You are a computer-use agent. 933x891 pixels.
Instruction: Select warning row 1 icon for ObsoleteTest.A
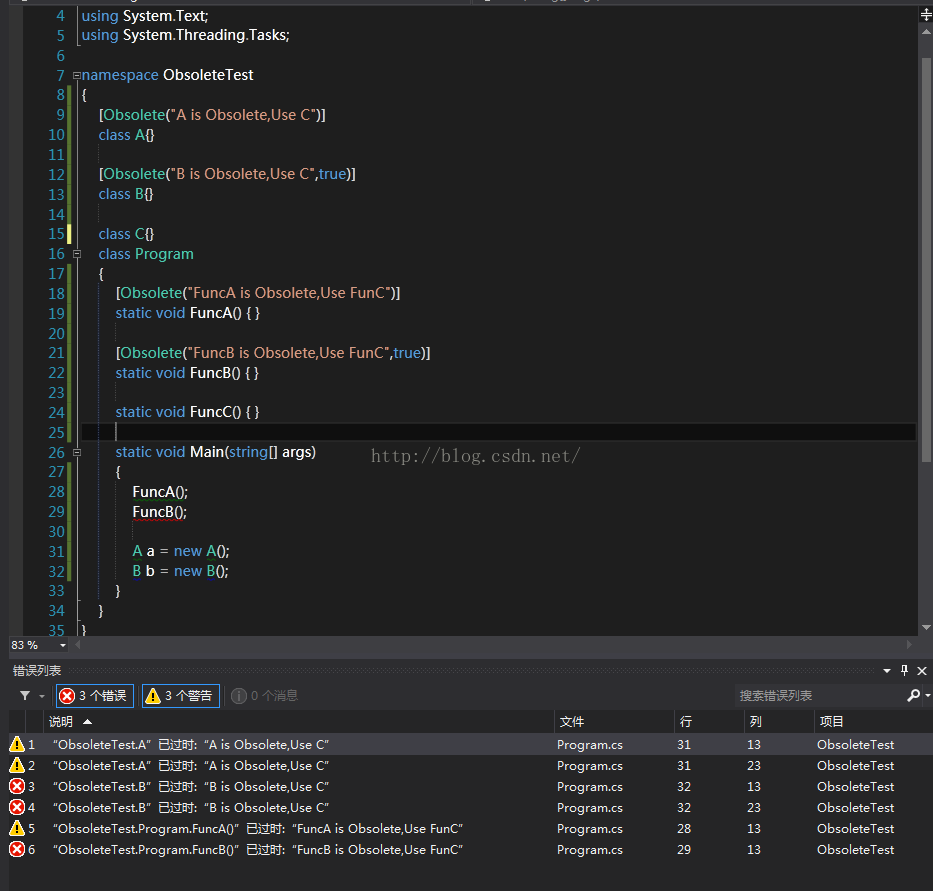pyautogui.click(x=17, y=744)
